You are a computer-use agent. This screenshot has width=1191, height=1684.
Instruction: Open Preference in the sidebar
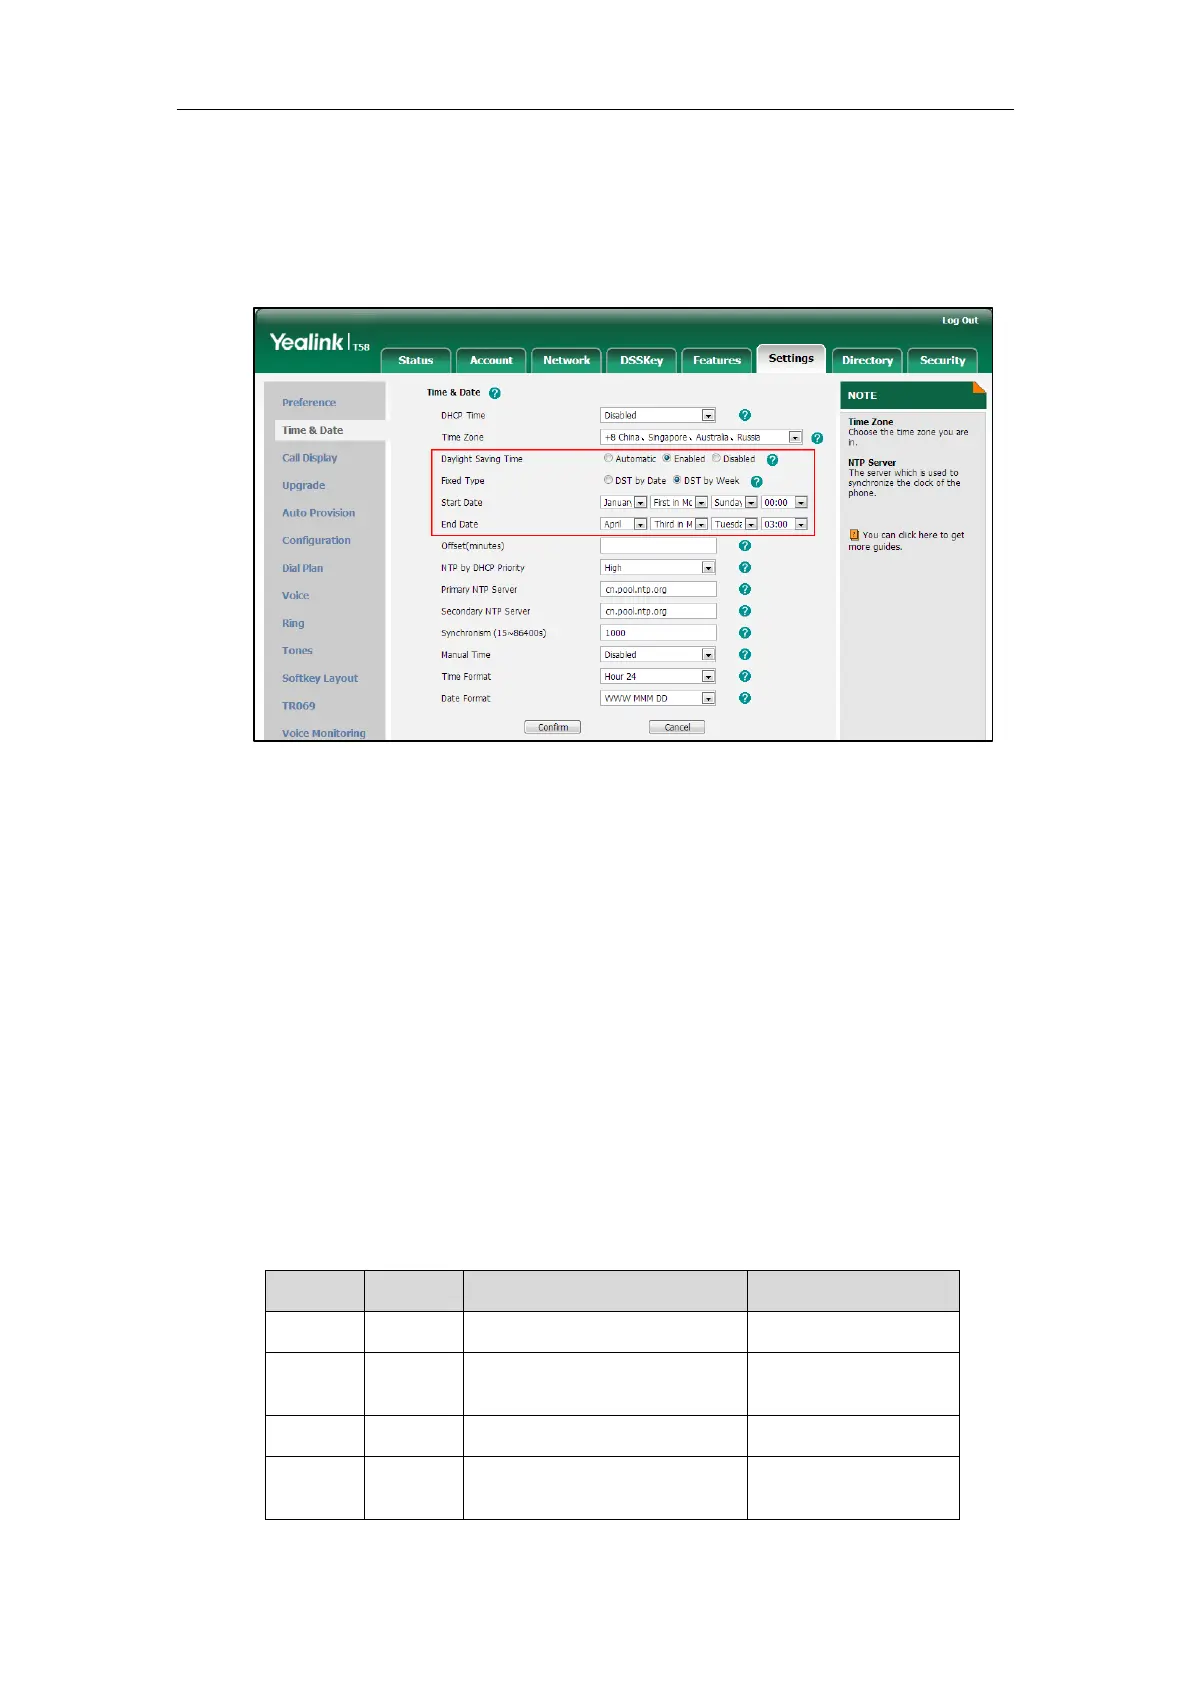pos(309,403)
